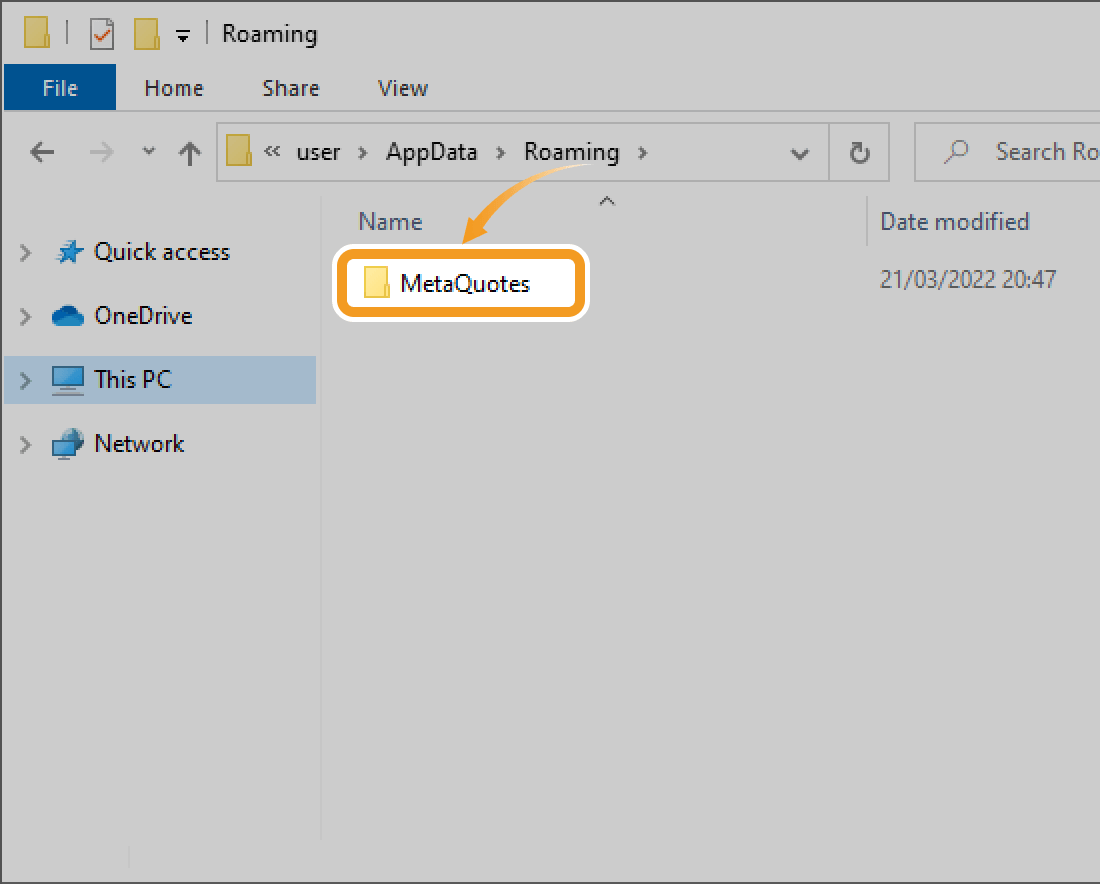This screenshot has width=1100, height=884.
Task: Select the MetaQuotes folder icon
Action: pyautogui.click(x=376, y=284)
